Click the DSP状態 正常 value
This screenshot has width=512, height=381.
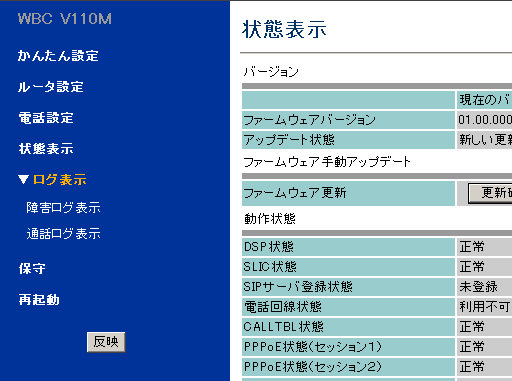pyautogui.click(x=472, y=247)
